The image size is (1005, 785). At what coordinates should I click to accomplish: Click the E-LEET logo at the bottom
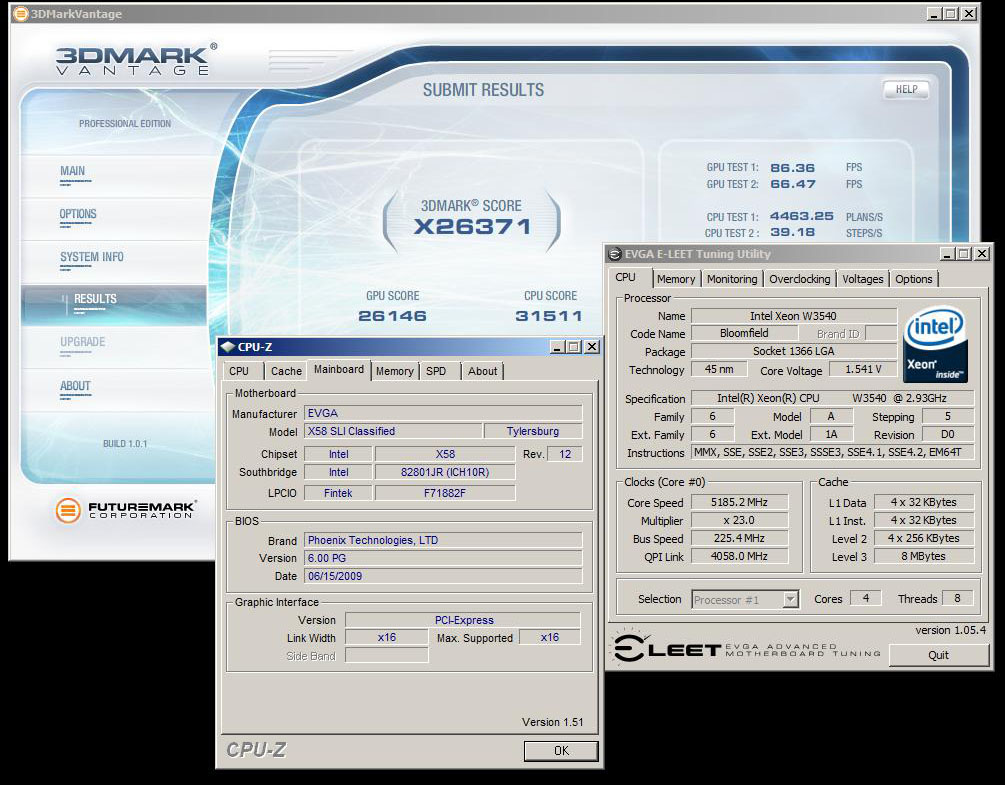[x=747, y=648]
